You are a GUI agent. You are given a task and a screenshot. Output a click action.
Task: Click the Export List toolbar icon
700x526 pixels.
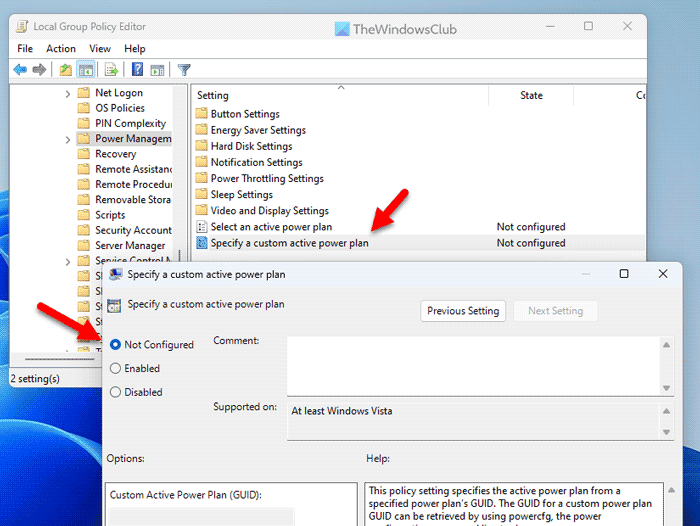[x=111, y=70]
